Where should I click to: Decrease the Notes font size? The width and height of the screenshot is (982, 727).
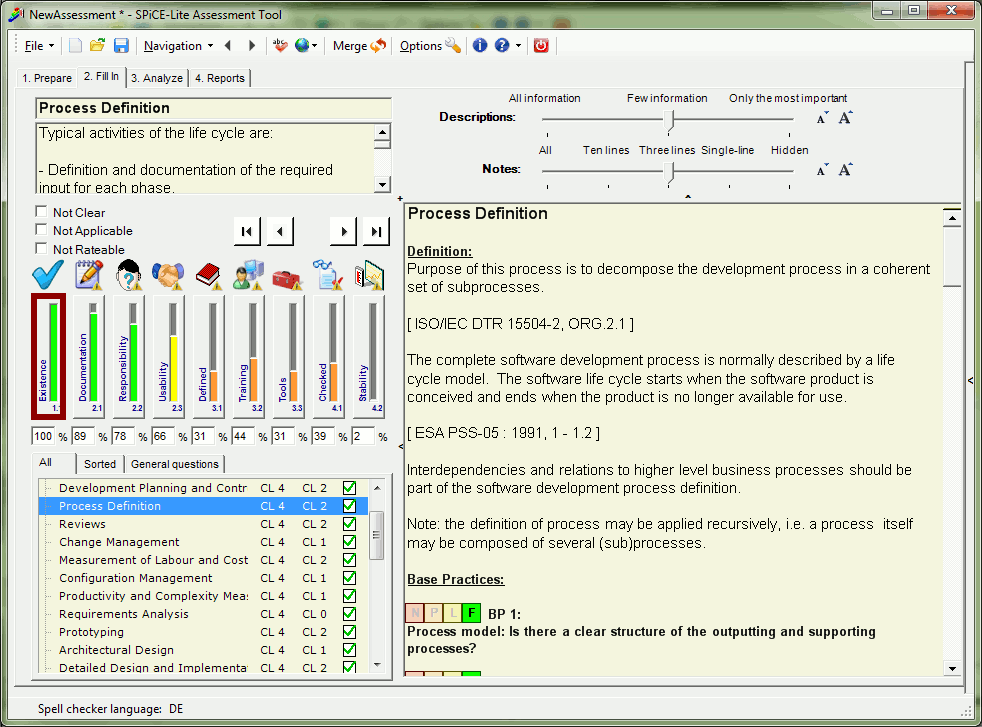822,170
